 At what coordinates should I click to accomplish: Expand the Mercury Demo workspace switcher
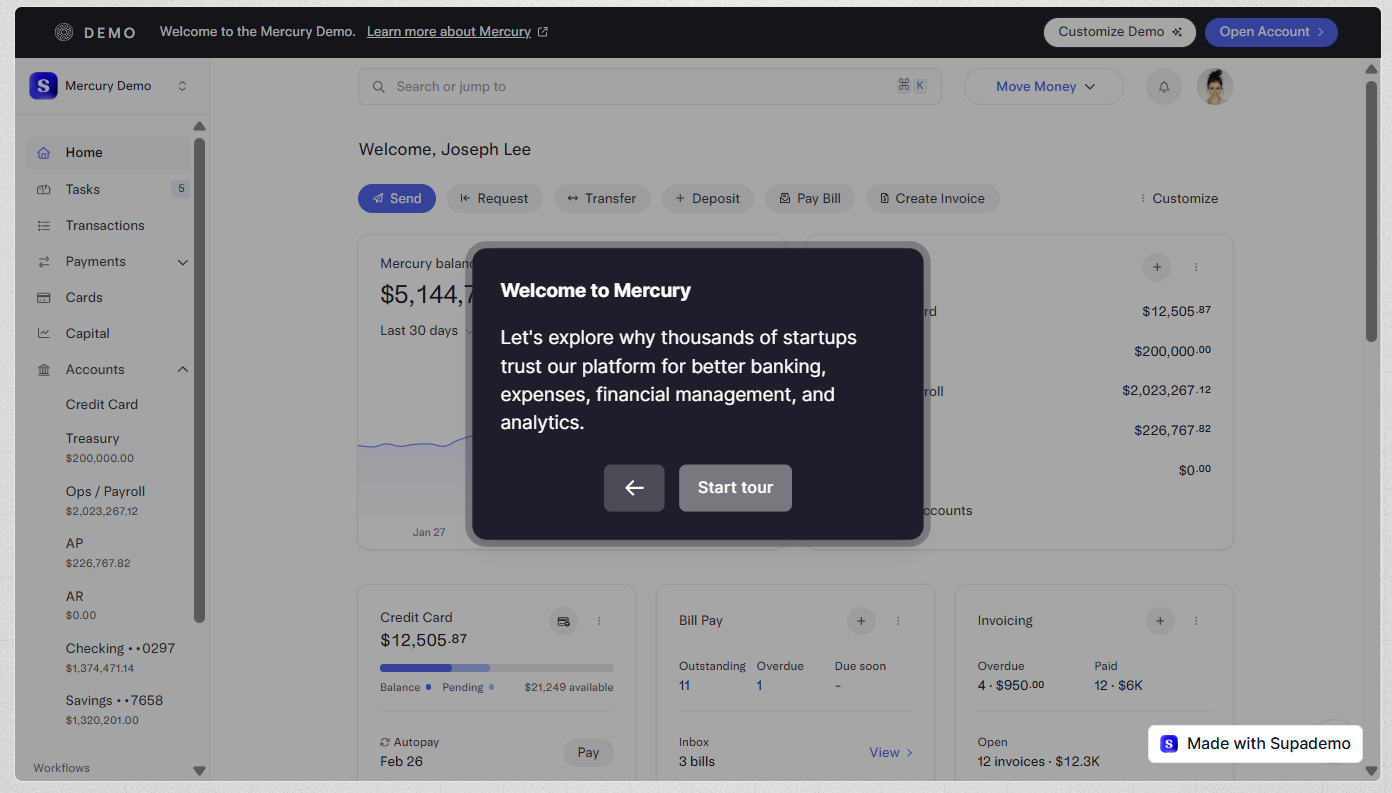[x=182, y=86]
